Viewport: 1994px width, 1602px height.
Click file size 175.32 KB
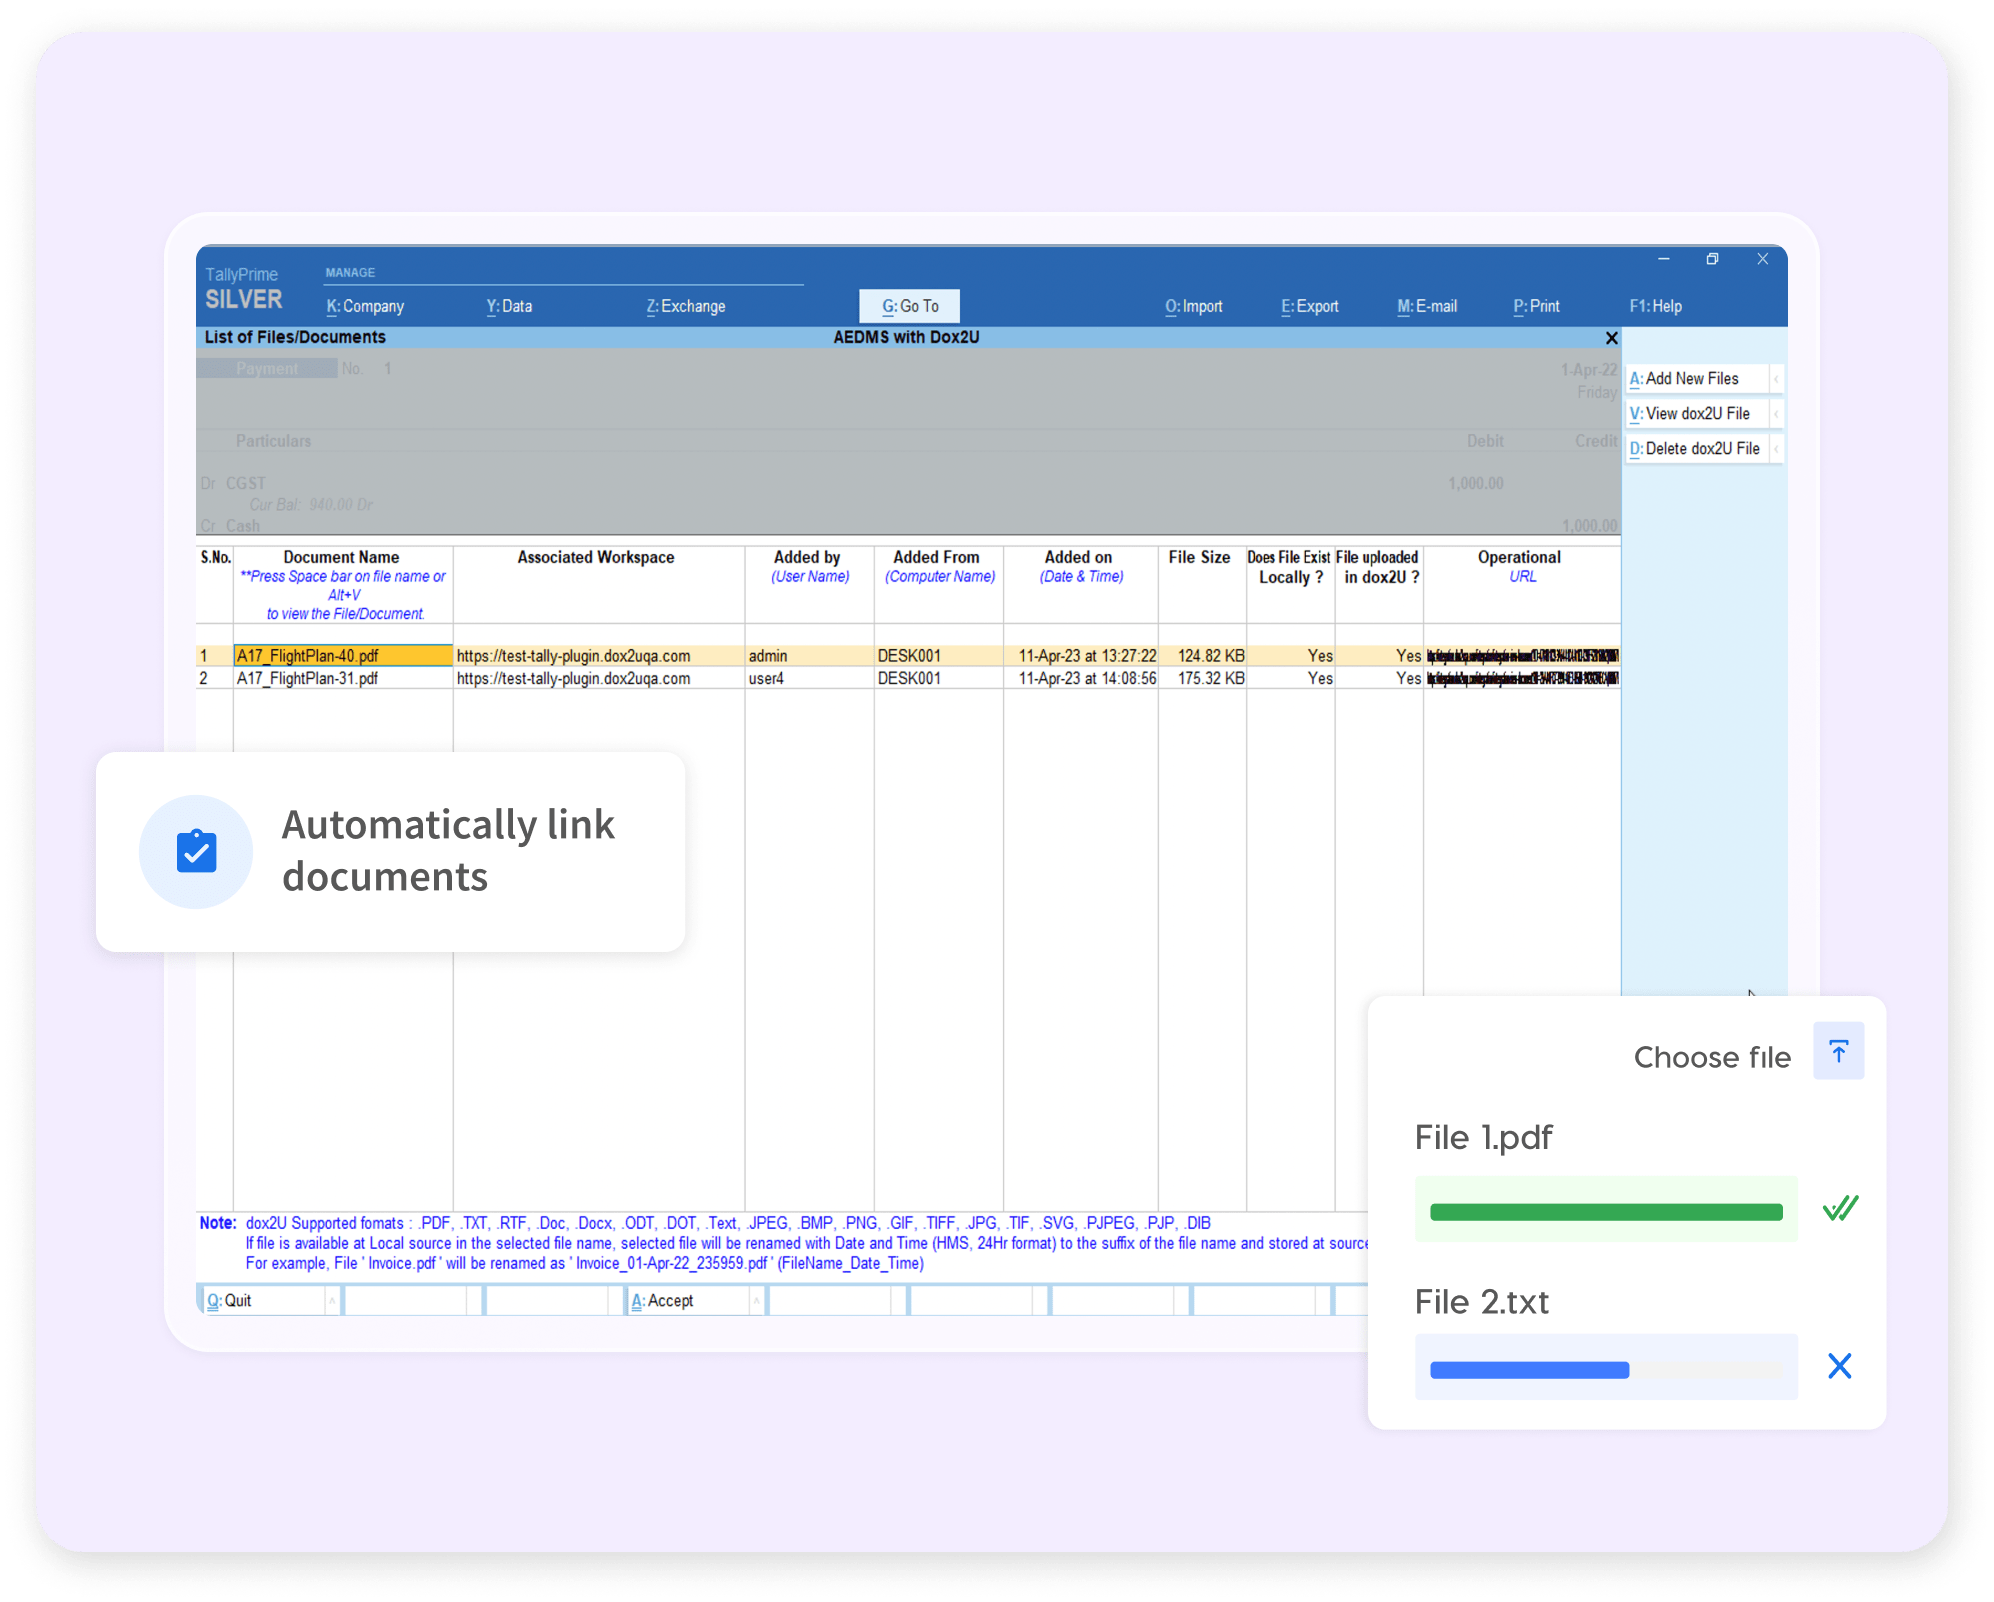[x=1211, y=678]
